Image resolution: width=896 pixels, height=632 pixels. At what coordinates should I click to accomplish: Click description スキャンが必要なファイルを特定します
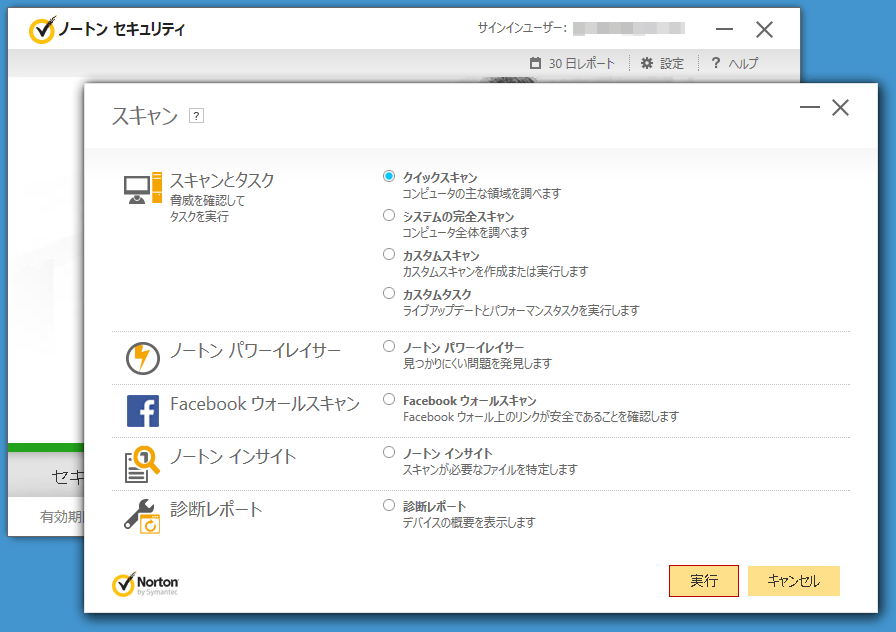click(490, 470)
